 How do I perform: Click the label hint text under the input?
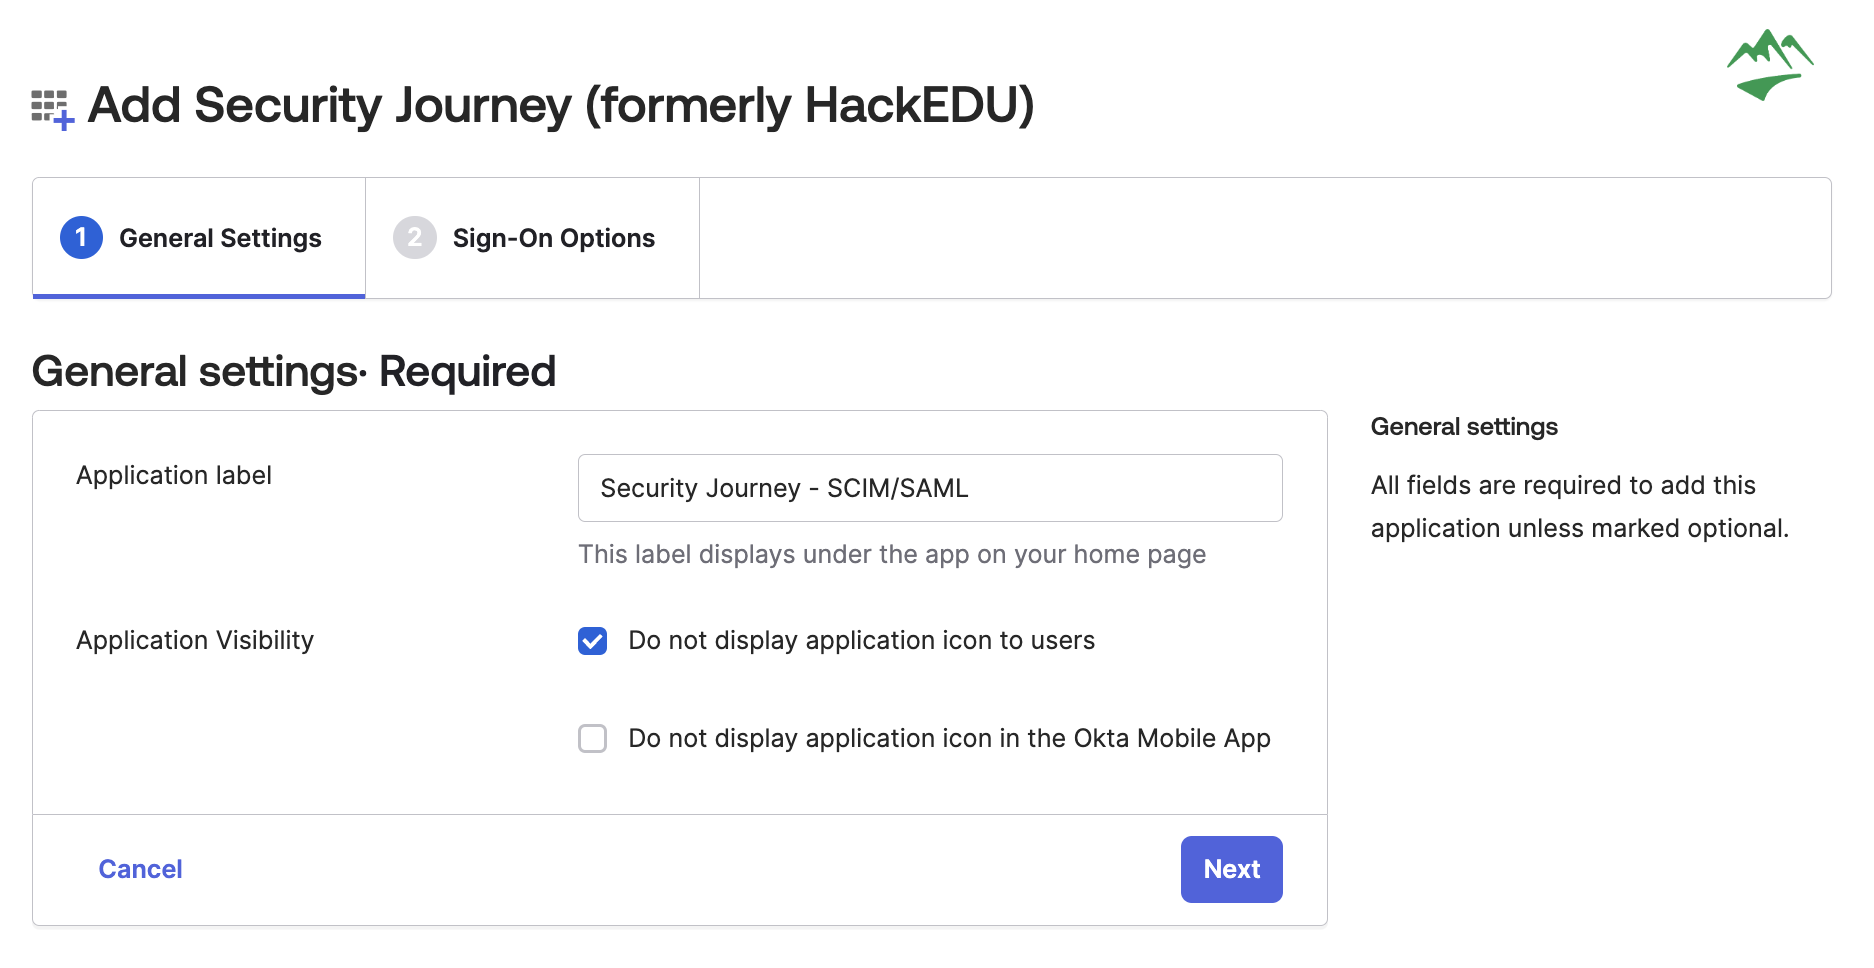(x=892, y=554)
